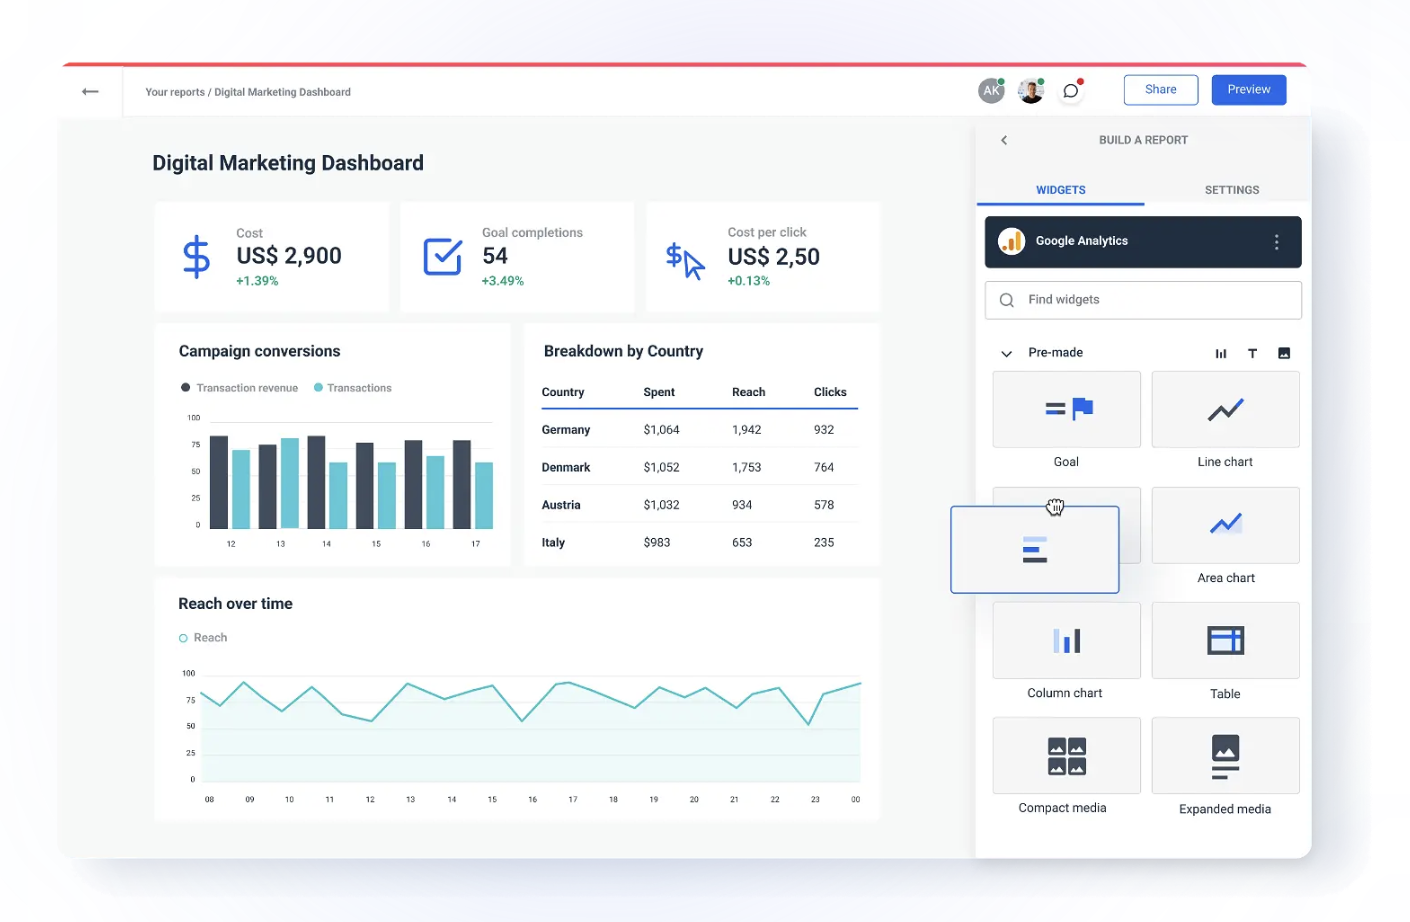1410x922 pixels.
Task: Select the Line chart widget
Action: pos(1225,409)
